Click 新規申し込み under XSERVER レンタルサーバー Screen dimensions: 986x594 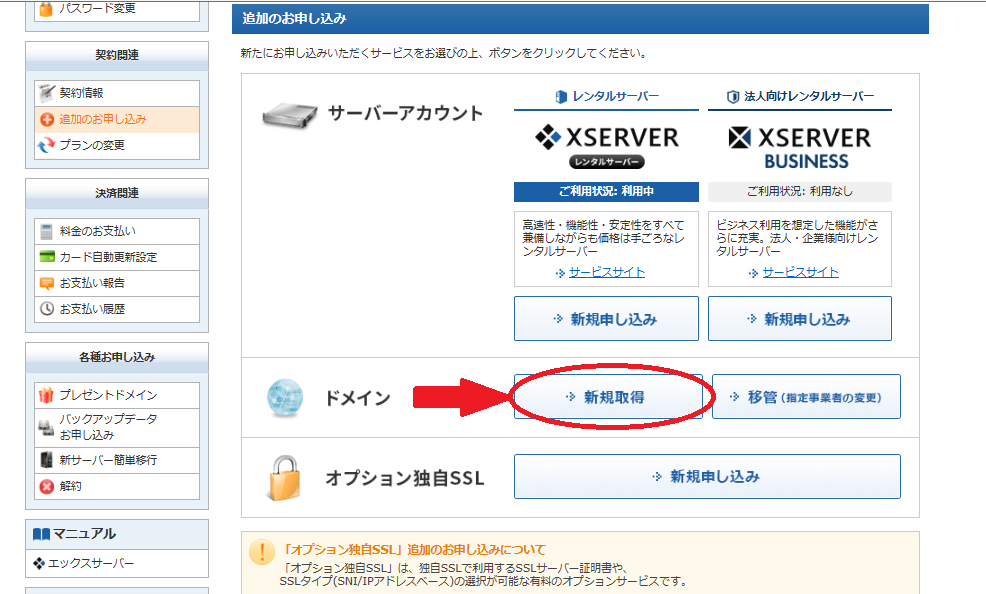tap(605, 319)
